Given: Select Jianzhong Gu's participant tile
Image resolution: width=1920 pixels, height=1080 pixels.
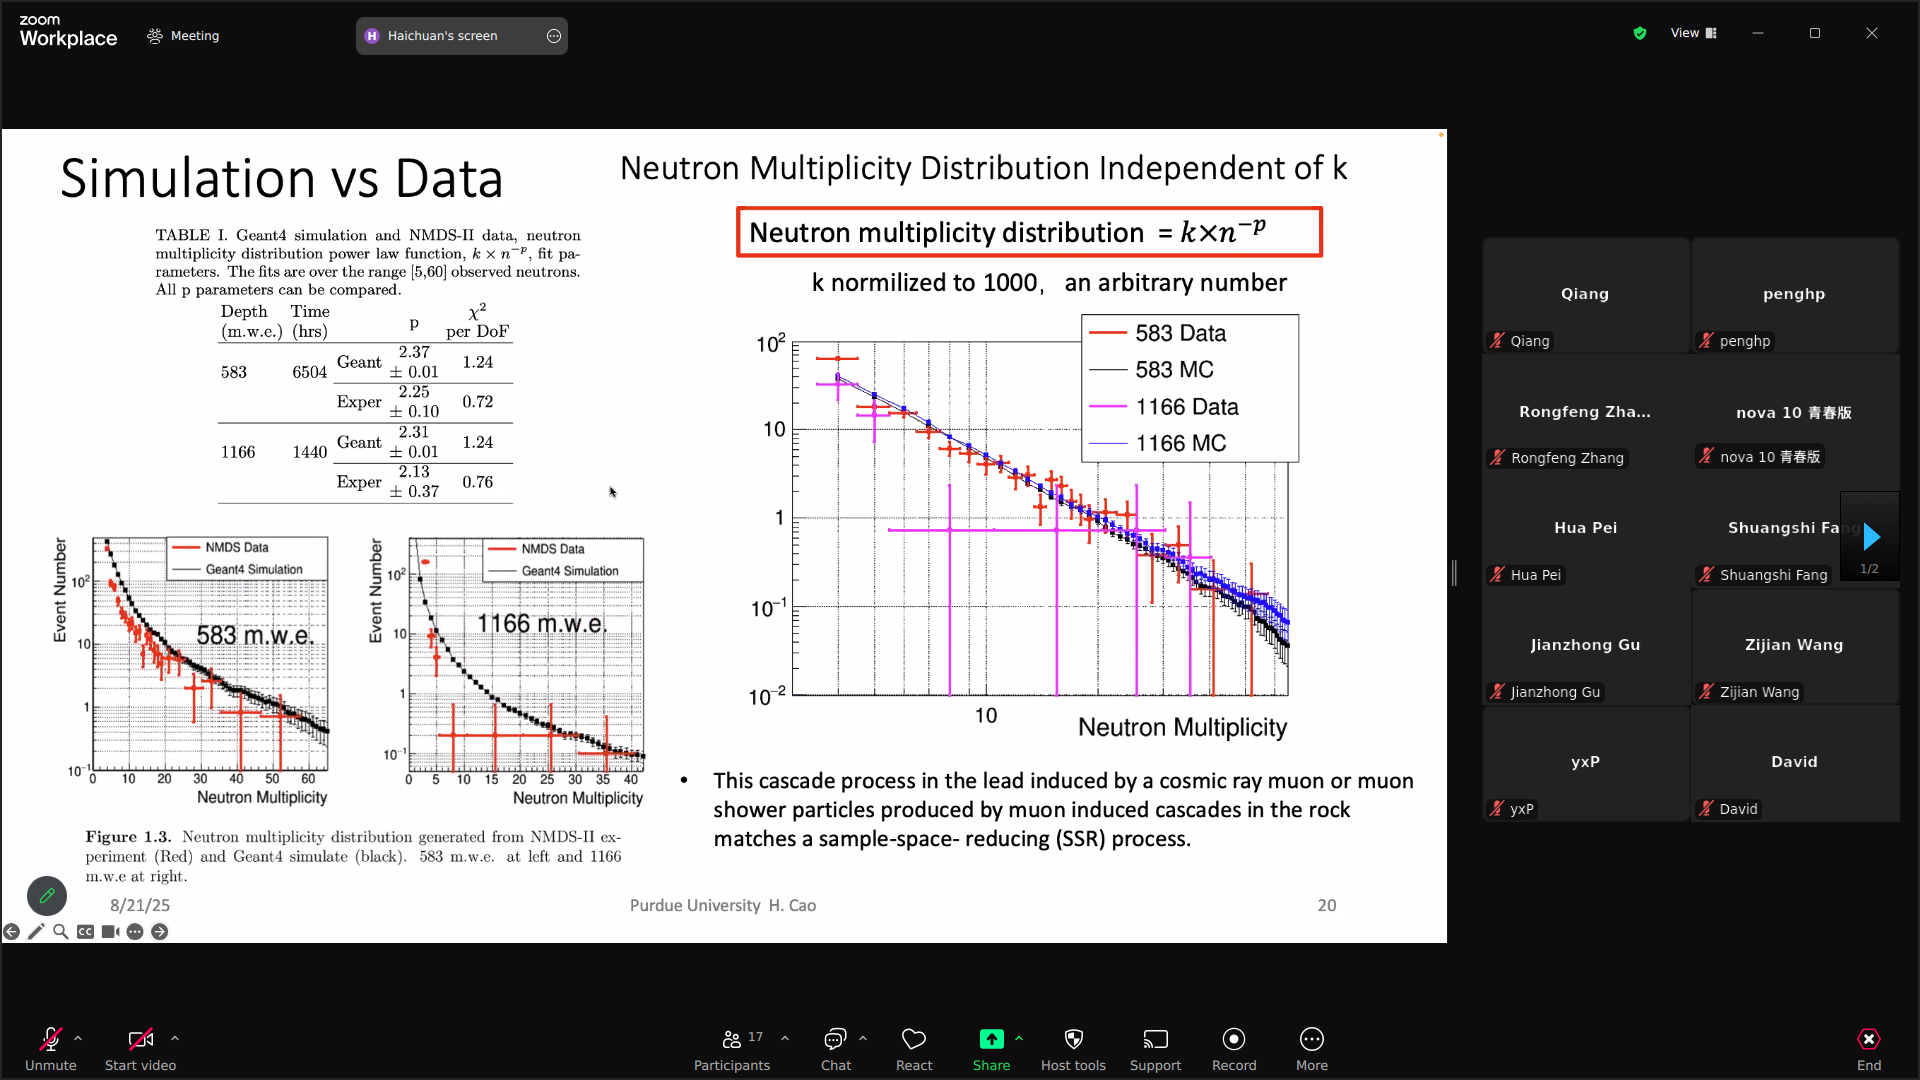Looking at the screenshot, I should click(x=1586, y=646).
